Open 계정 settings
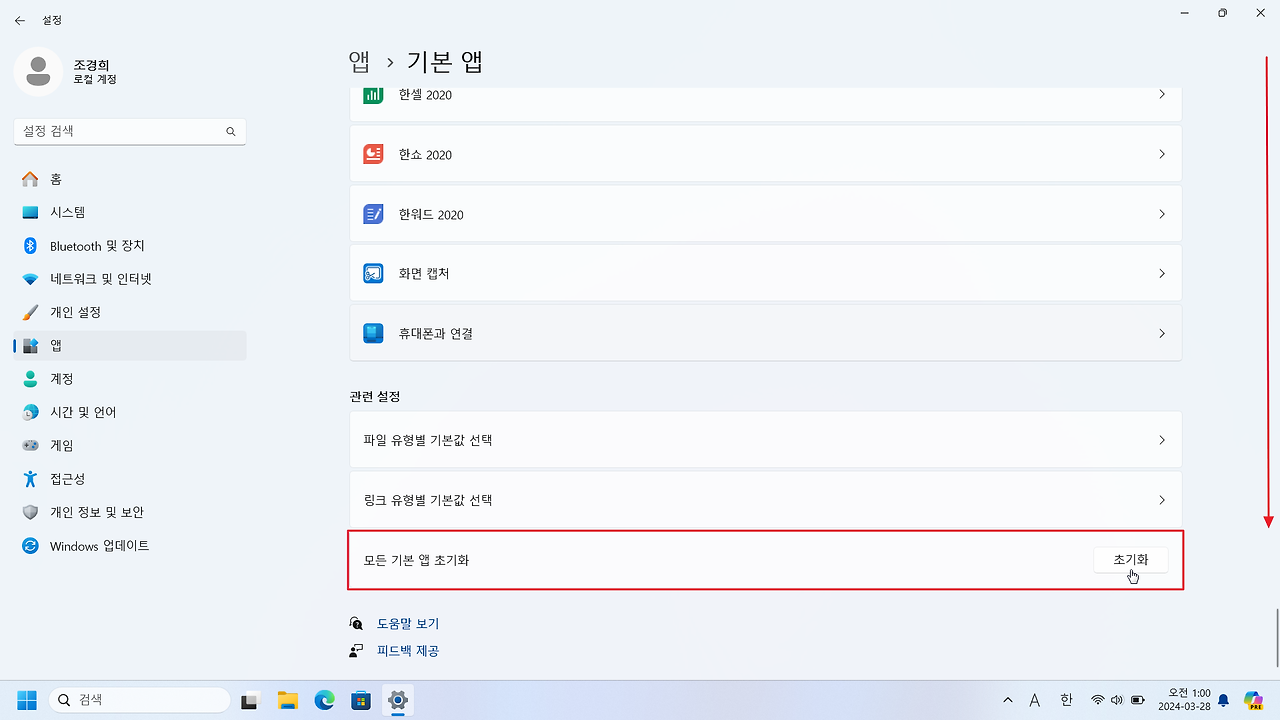Screen dimensions: 1280x720 pyautogui.click(x=130, y=379)
